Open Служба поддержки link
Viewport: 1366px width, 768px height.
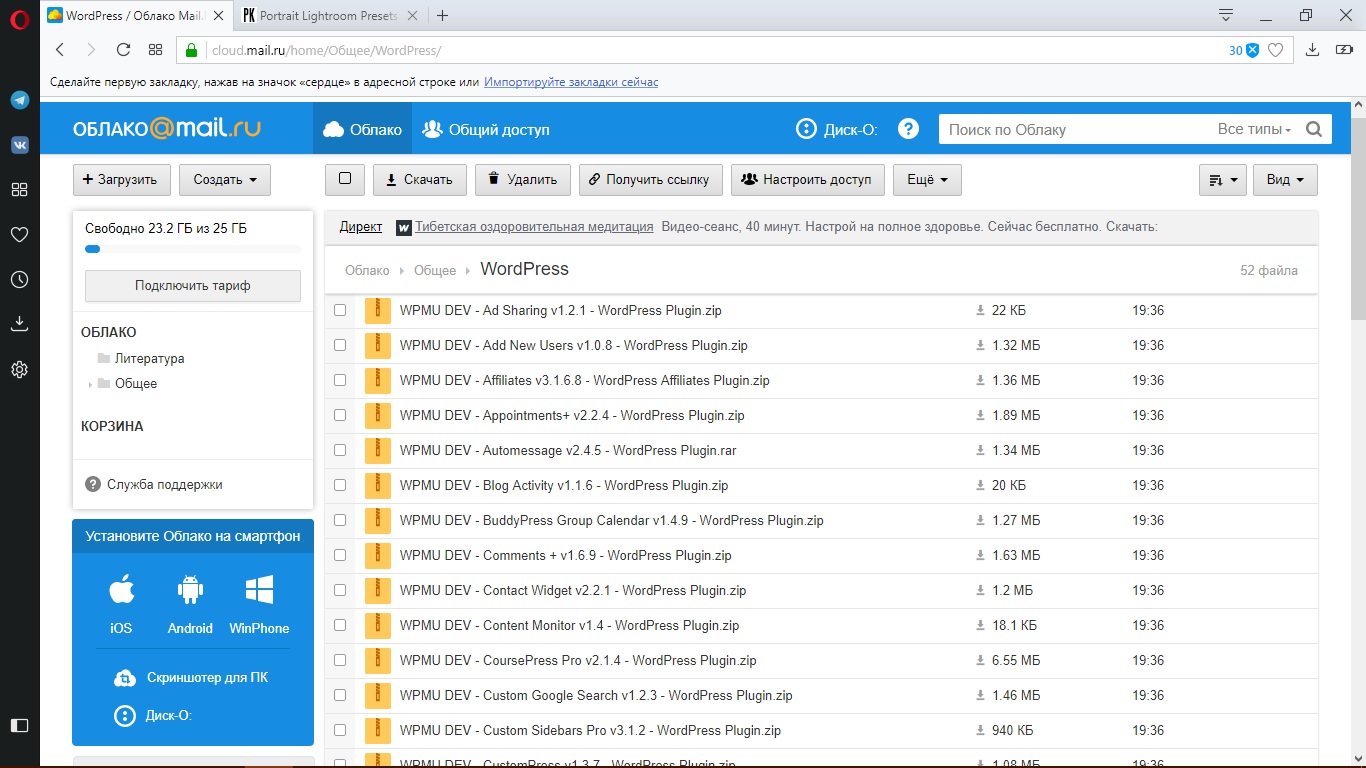pos(155,484)
